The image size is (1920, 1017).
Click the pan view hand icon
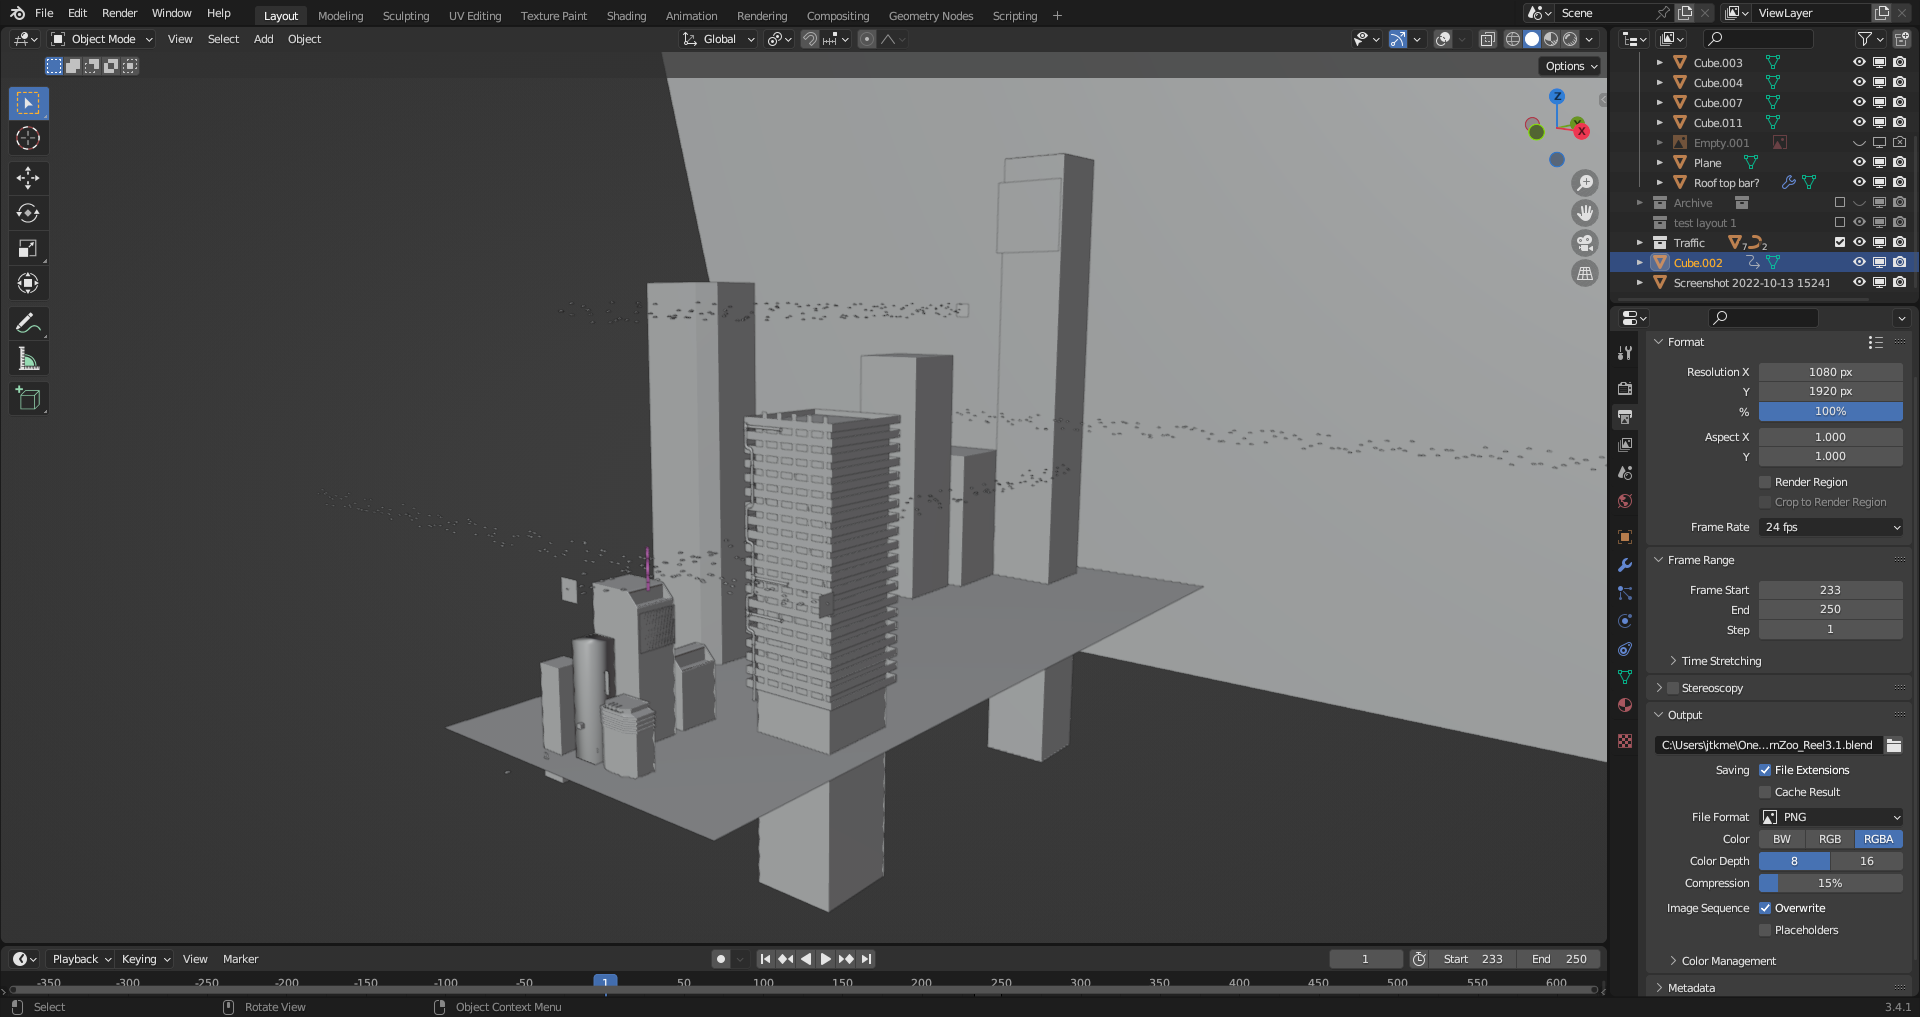[1585, 213]
